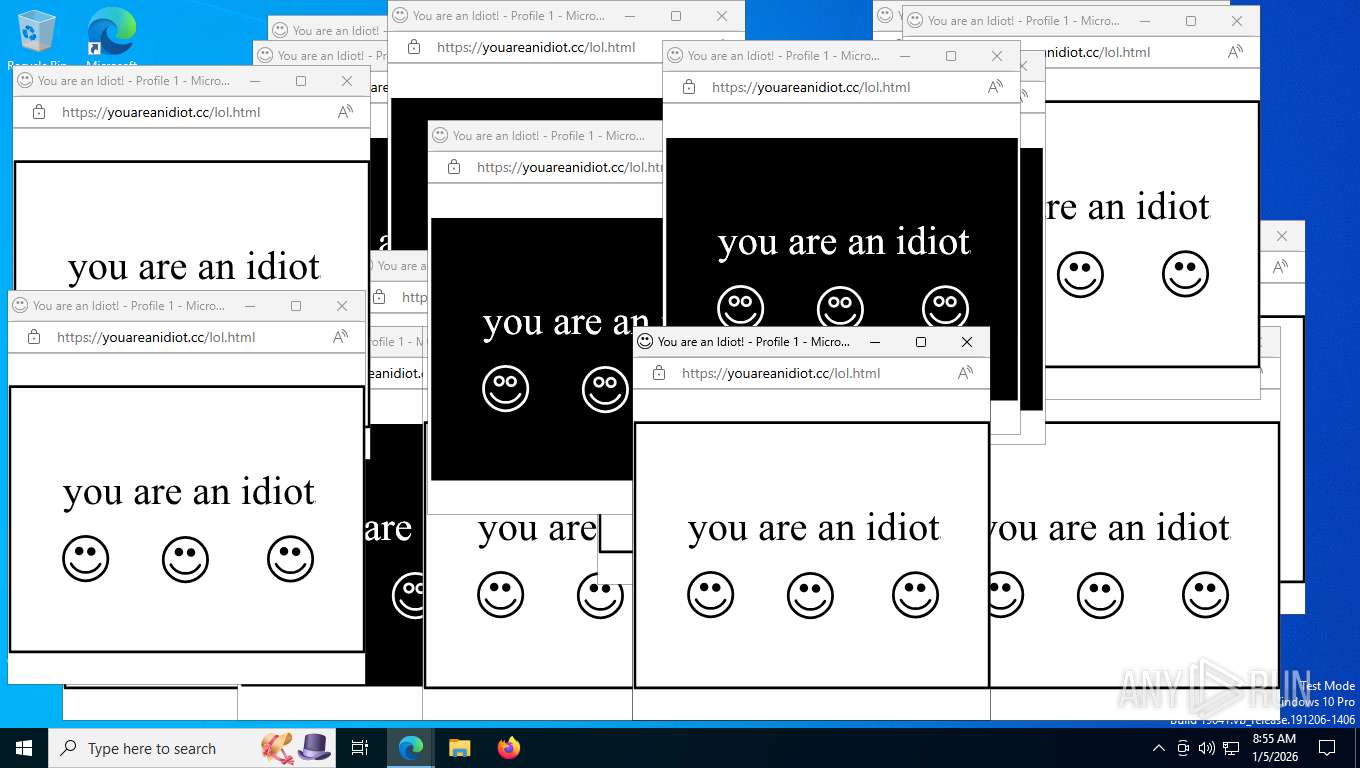
Task: Open the network status tray icon
Action: [x=1231, y=748]
